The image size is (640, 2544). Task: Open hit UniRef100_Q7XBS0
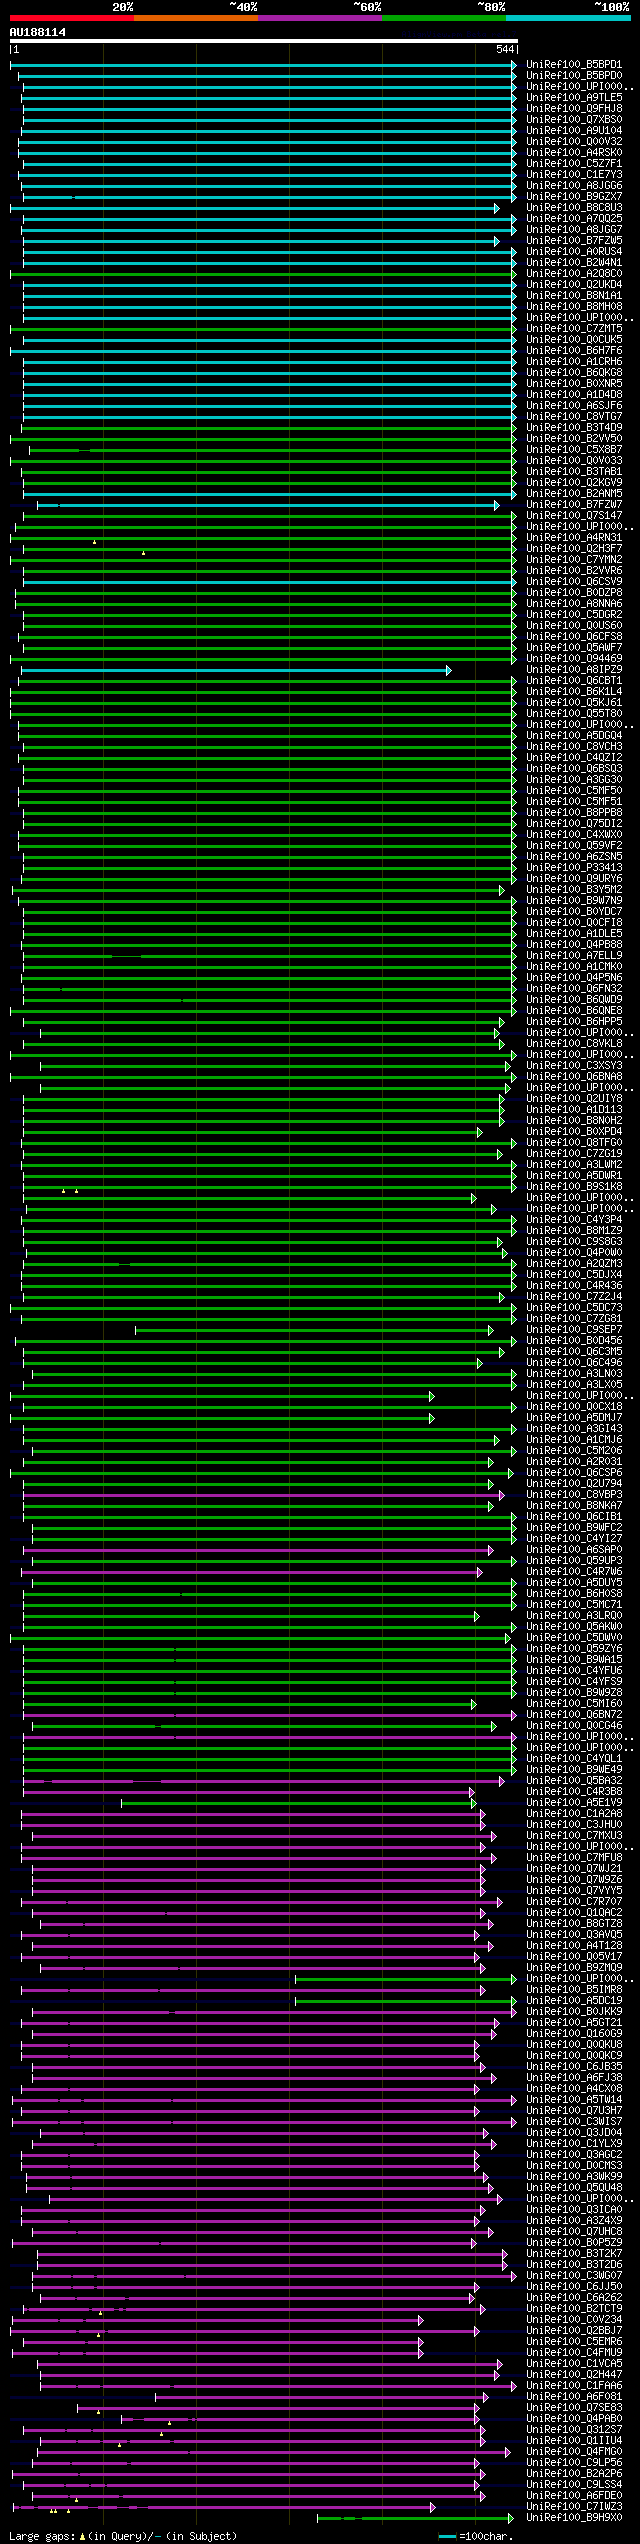574,120
